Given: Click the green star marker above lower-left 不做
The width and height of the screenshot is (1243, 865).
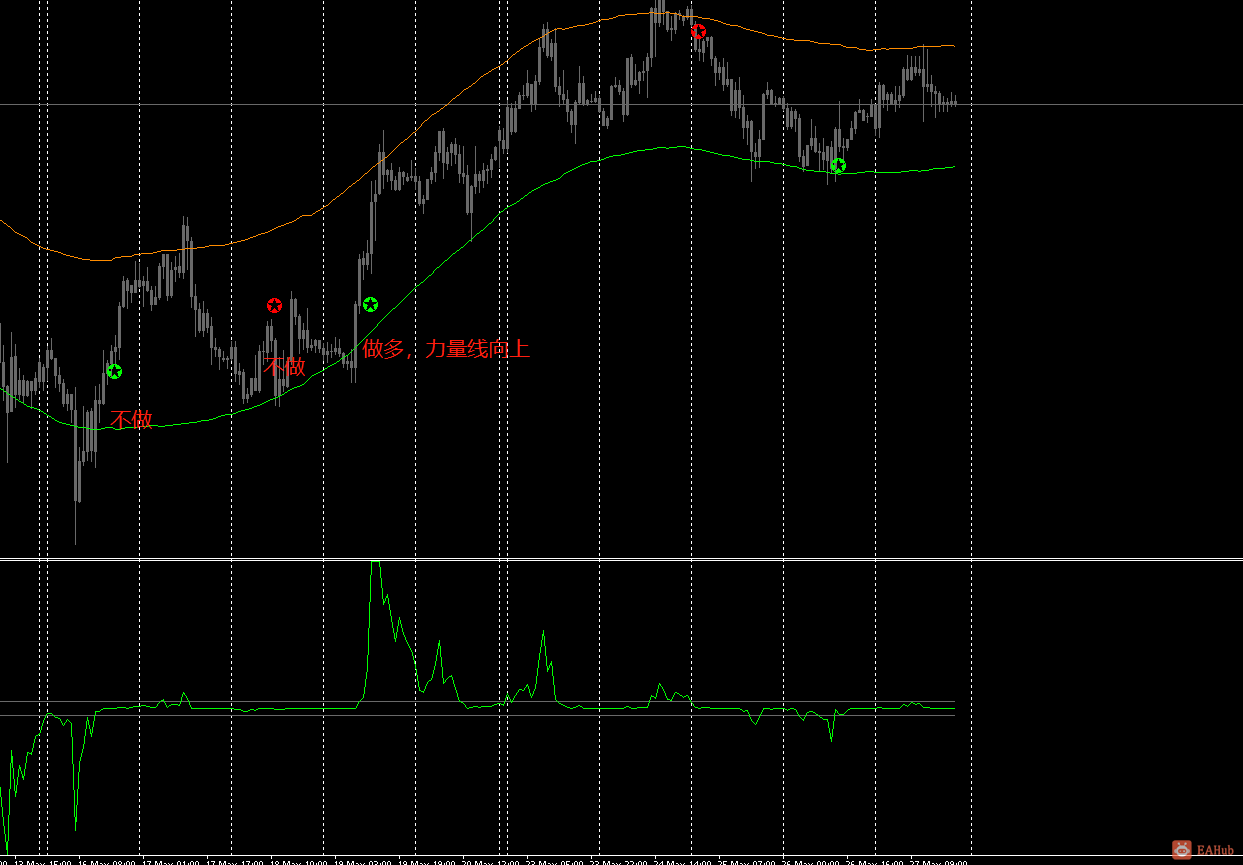Looking at the screenshot, I should pos(114,371).
